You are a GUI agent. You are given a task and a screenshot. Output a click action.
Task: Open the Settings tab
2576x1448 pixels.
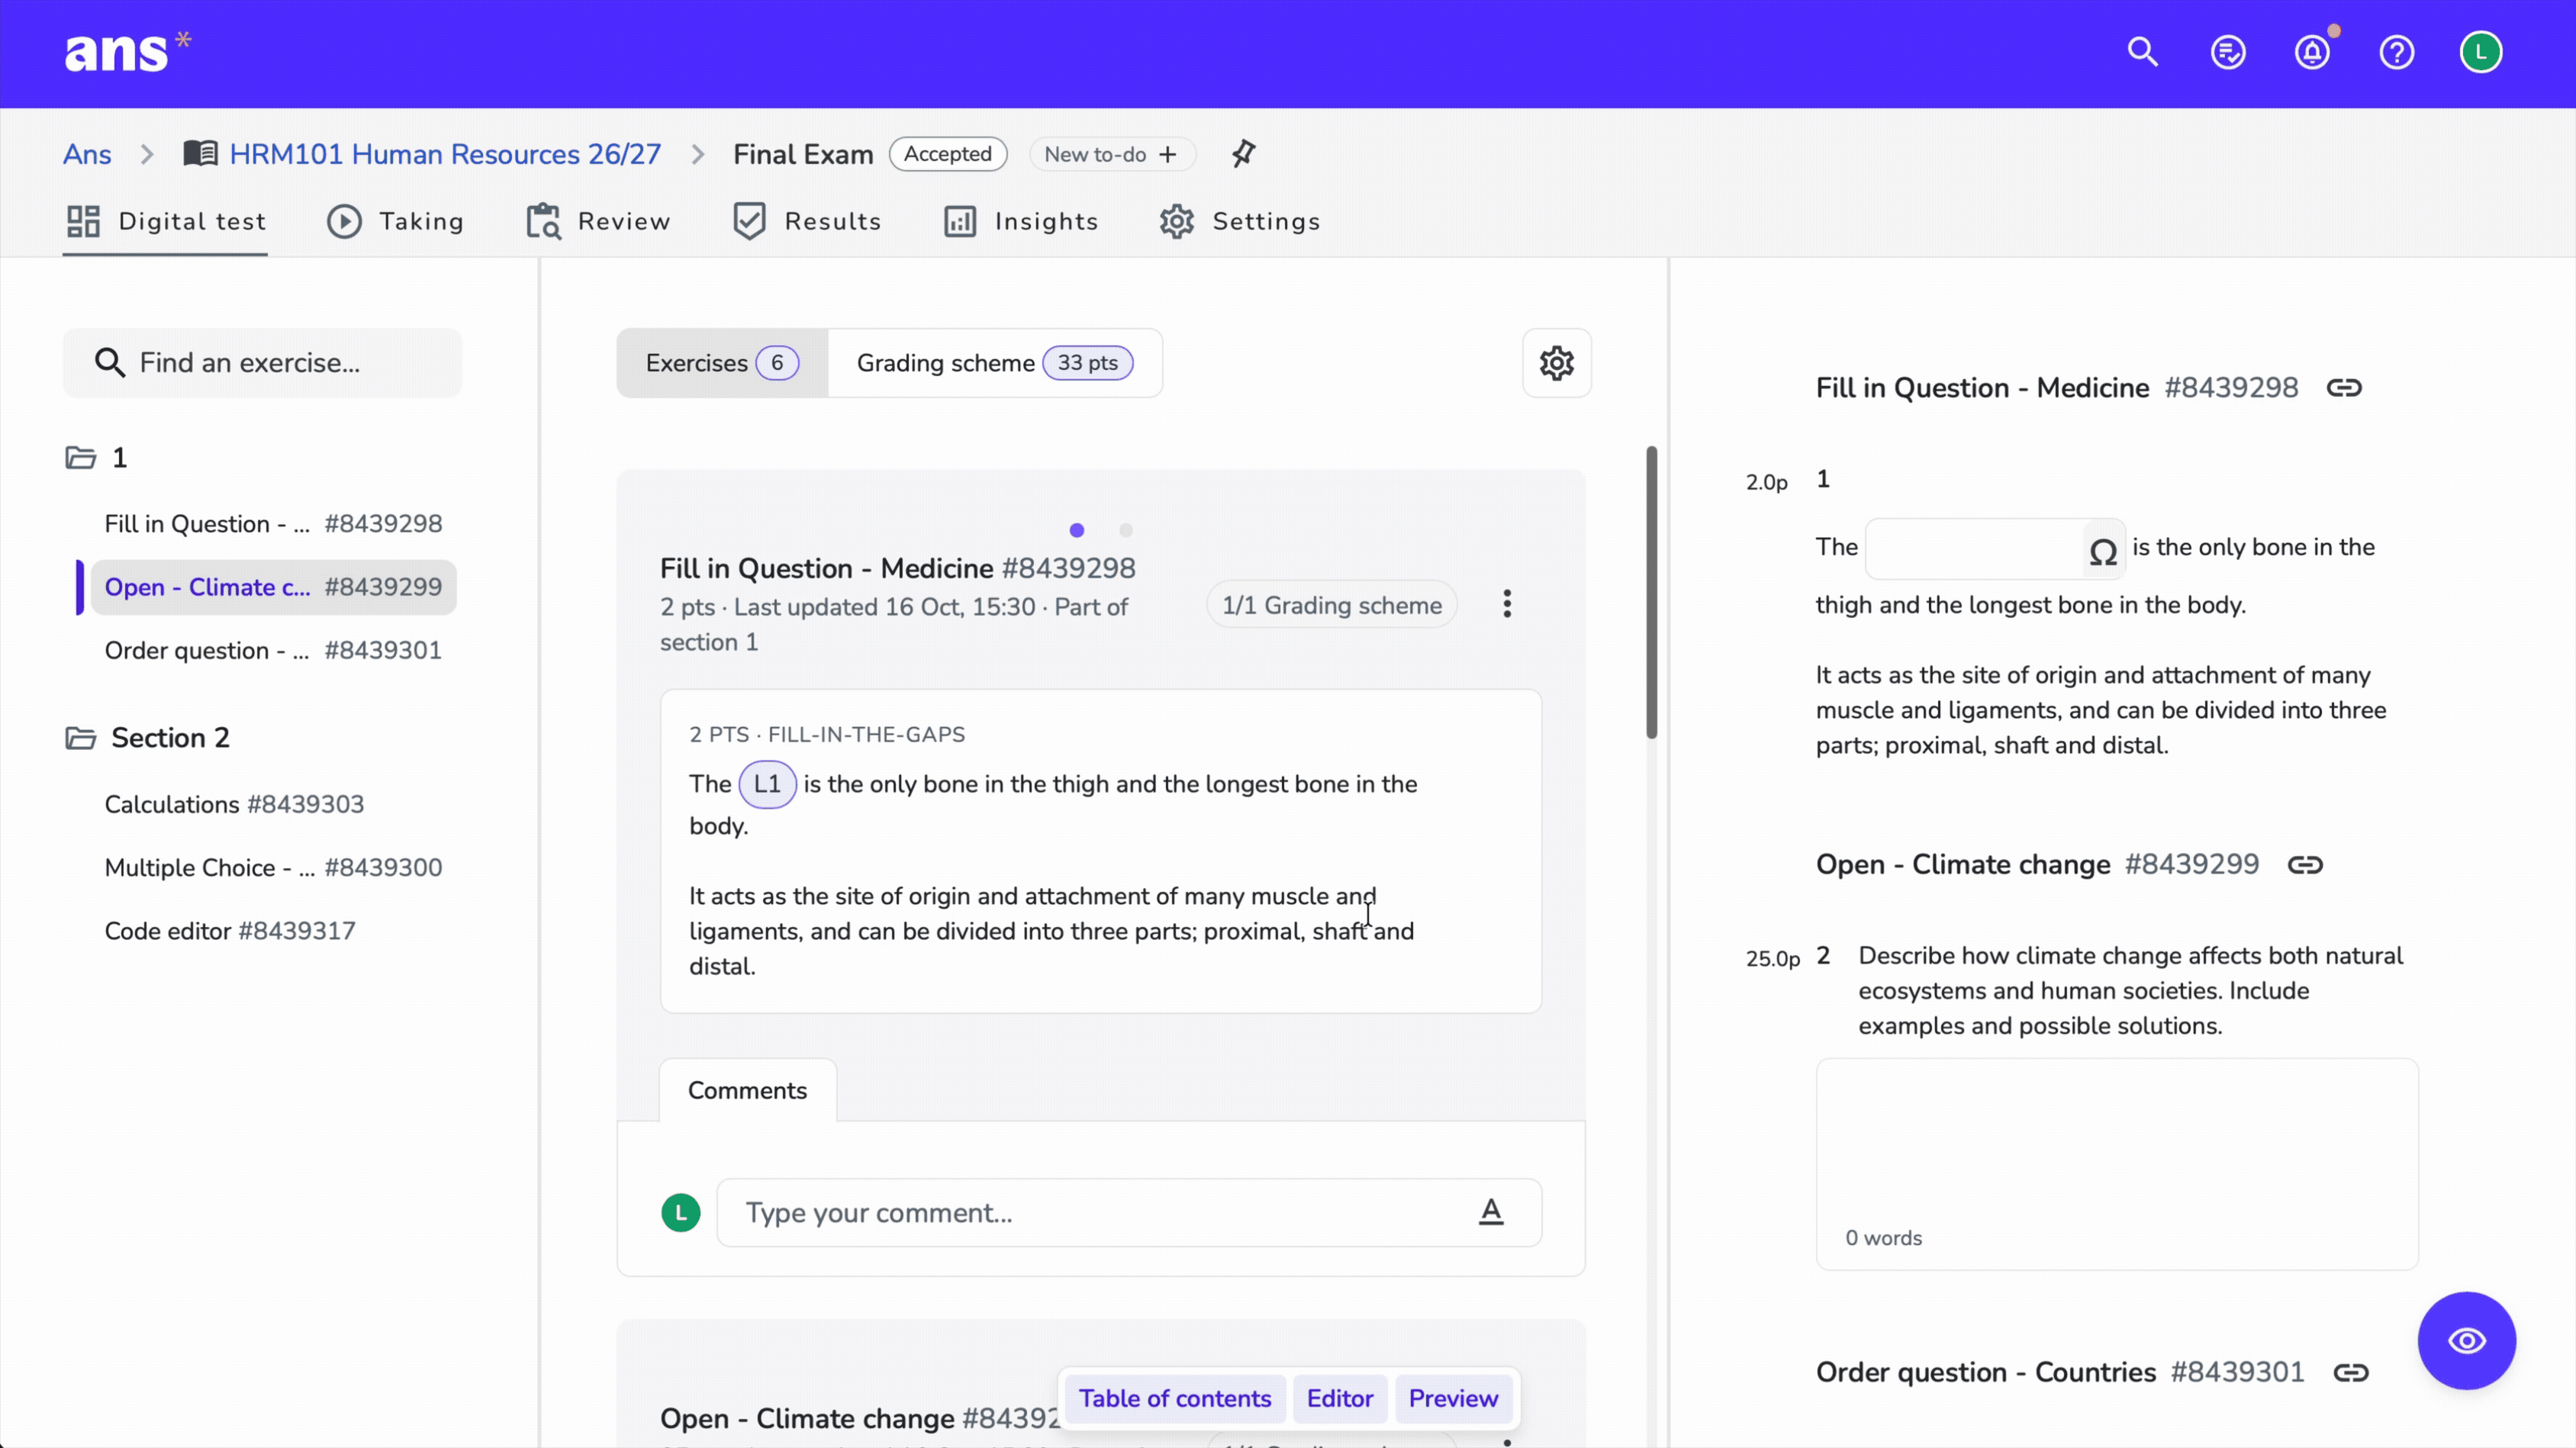tap(1240, 221)
